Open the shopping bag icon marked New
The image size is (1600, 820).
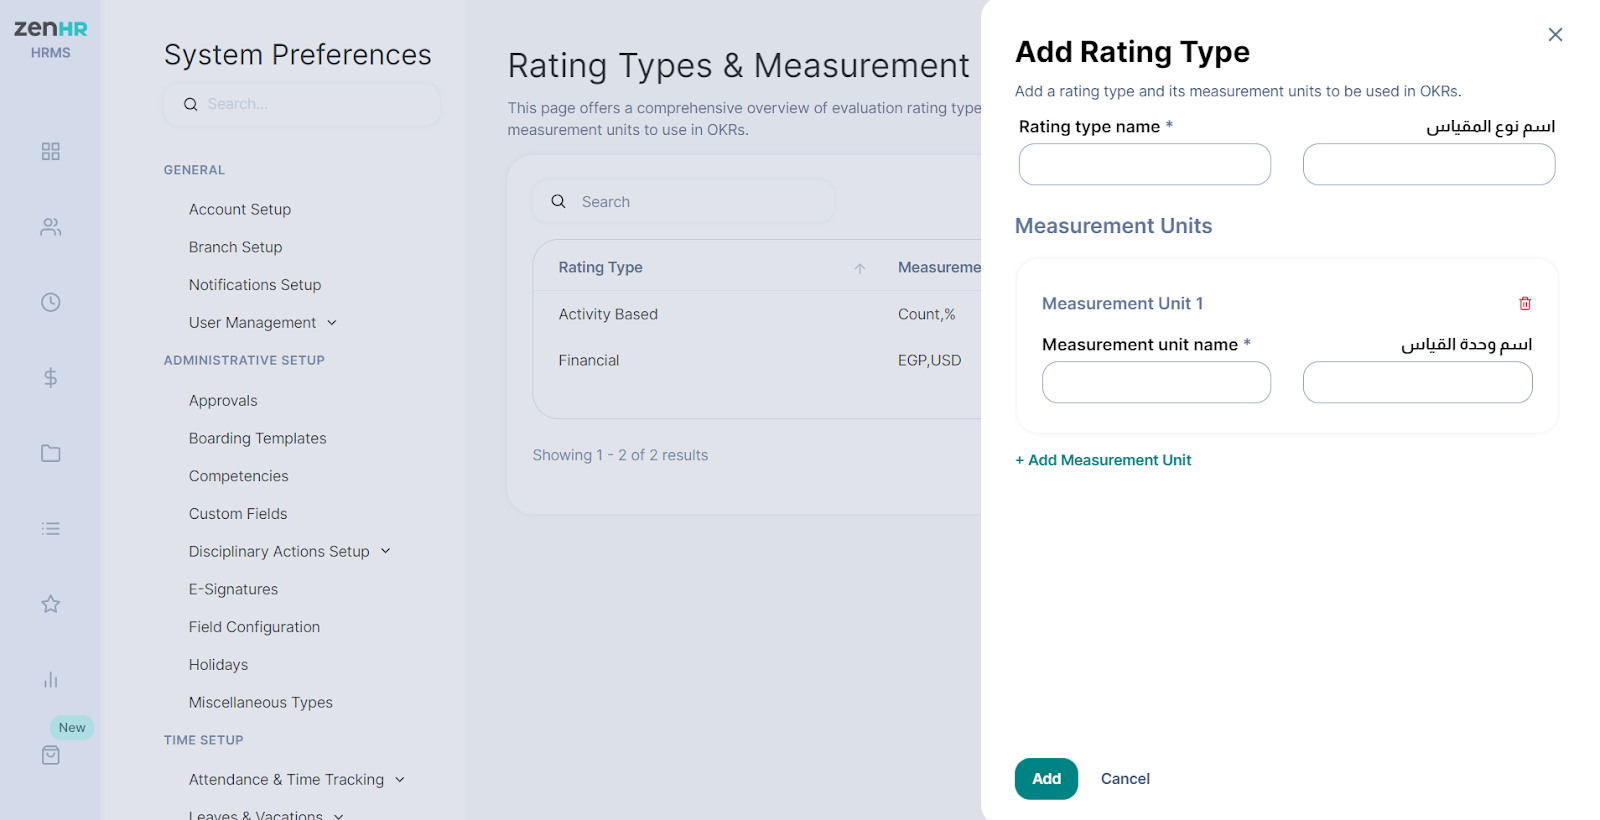tap(51, 755)
